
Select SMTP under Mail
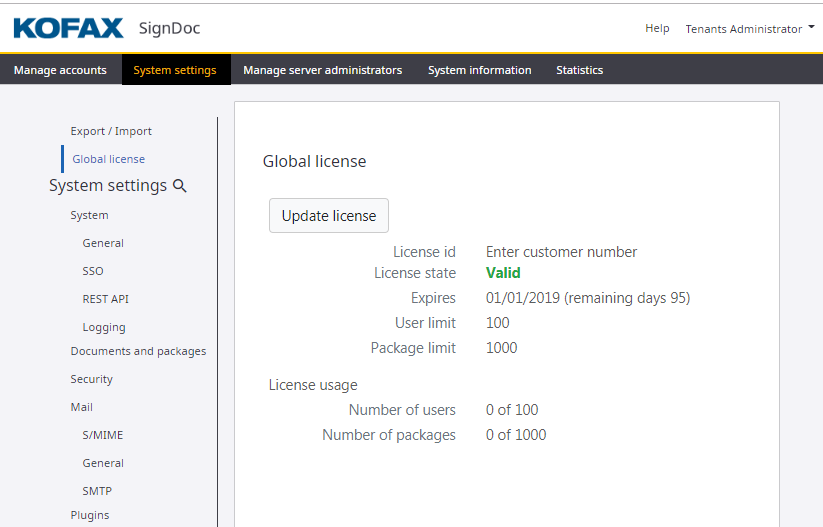[97, 491]
